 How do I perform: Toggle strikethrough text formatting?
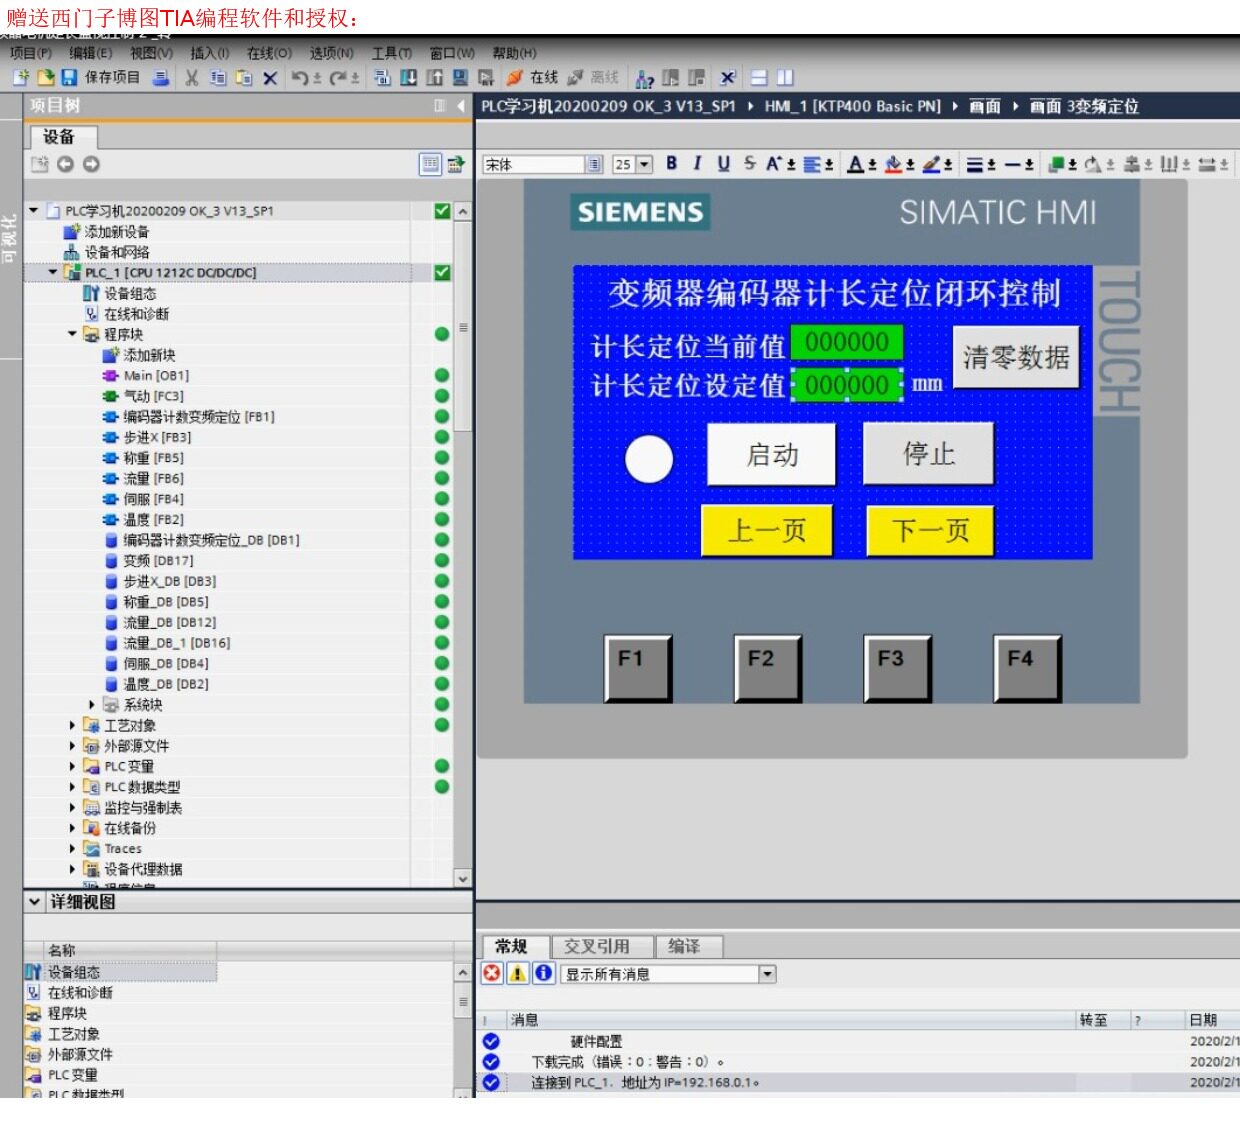[749, 163]
